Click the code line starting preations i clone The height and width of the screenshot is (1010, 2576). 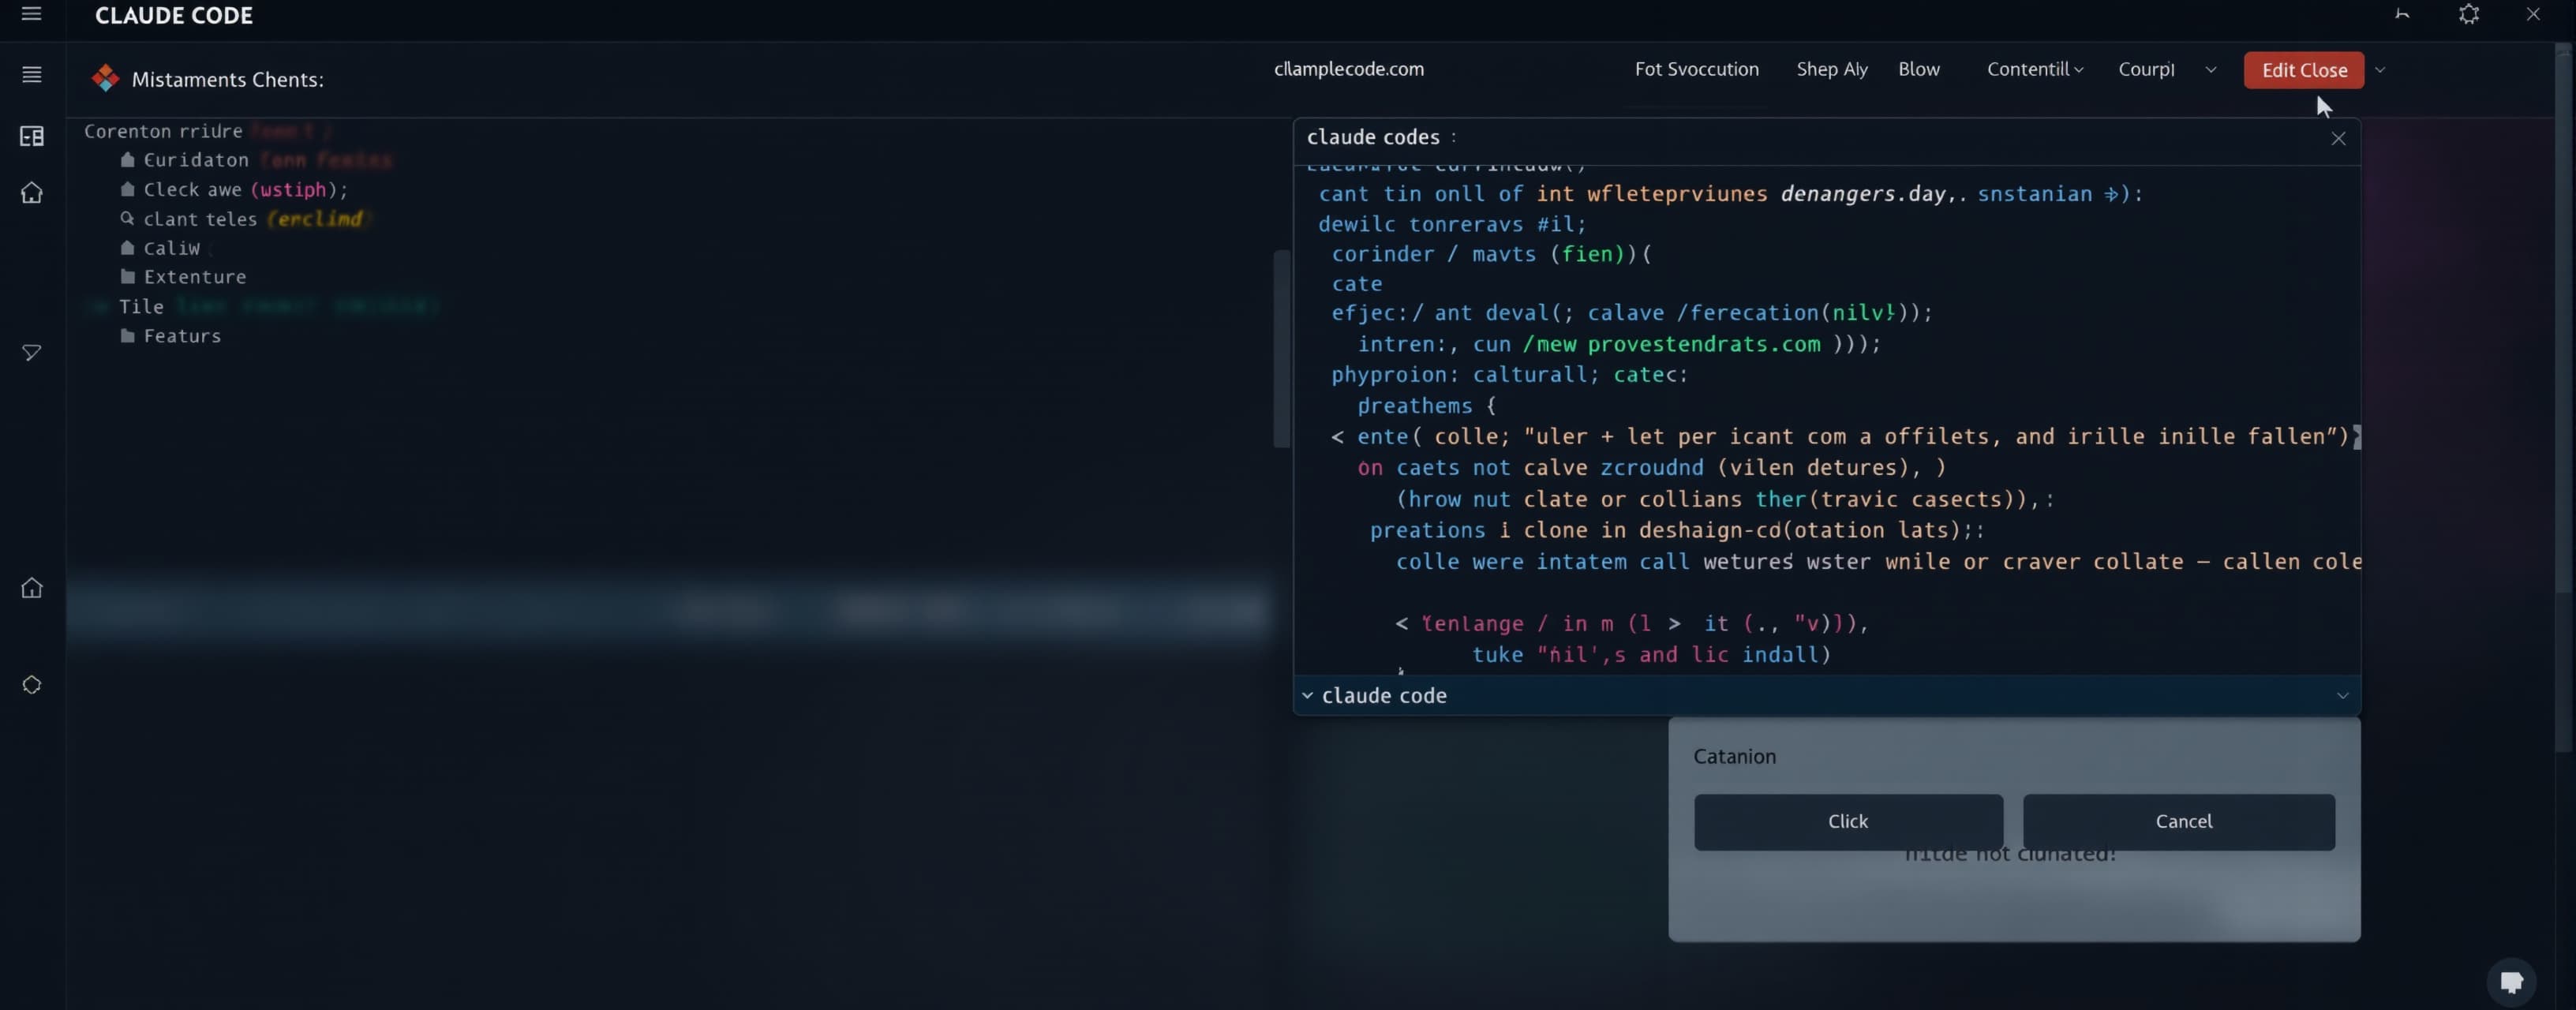(x=1676, y=530)
